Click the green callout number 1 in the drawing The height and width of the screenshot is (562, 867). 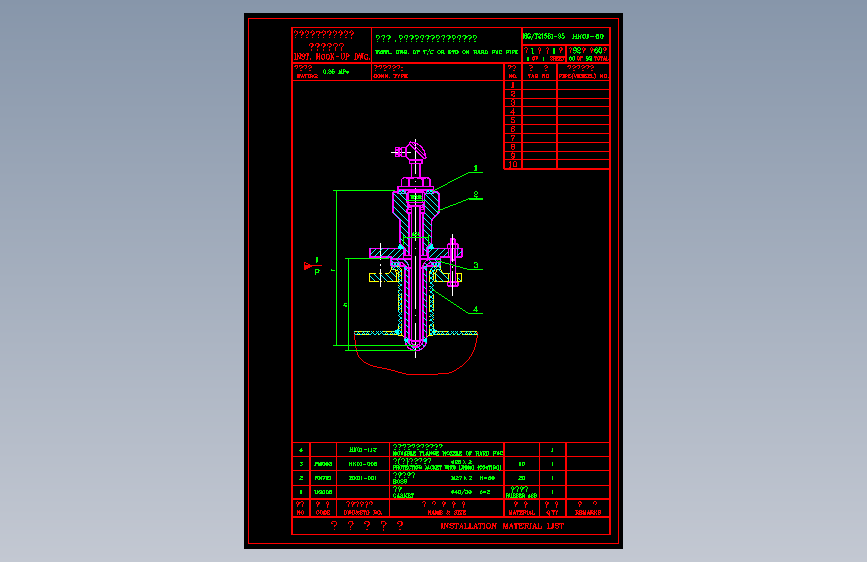coord(476,168)
